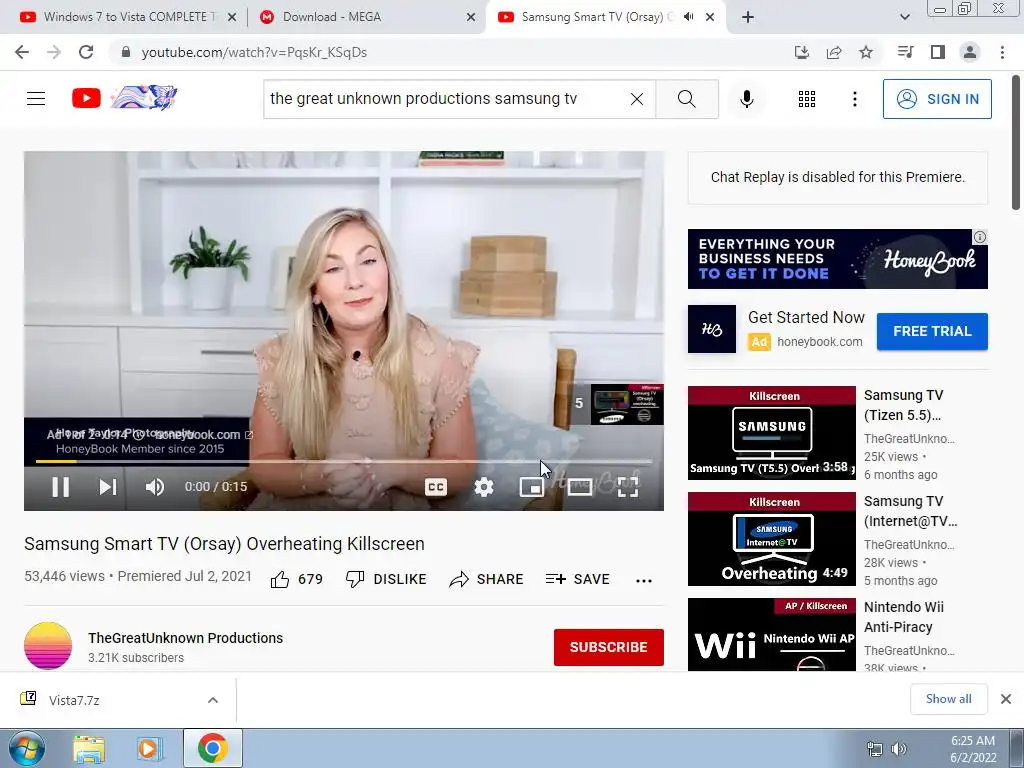The image size is (1024, 768).
Task: Toggle Chrome side panel
Action: coord(938,52)
